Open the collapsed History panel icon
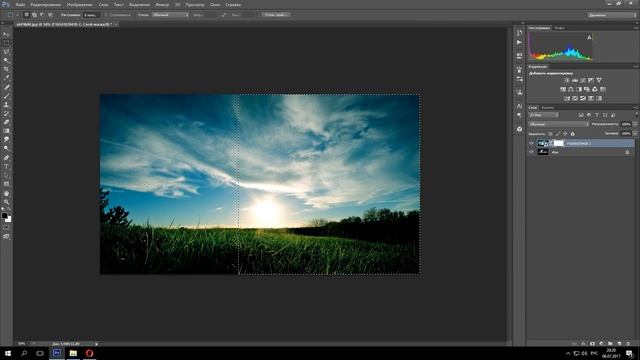Viewport: 640px width, 360px height. (x=519, y=33)
